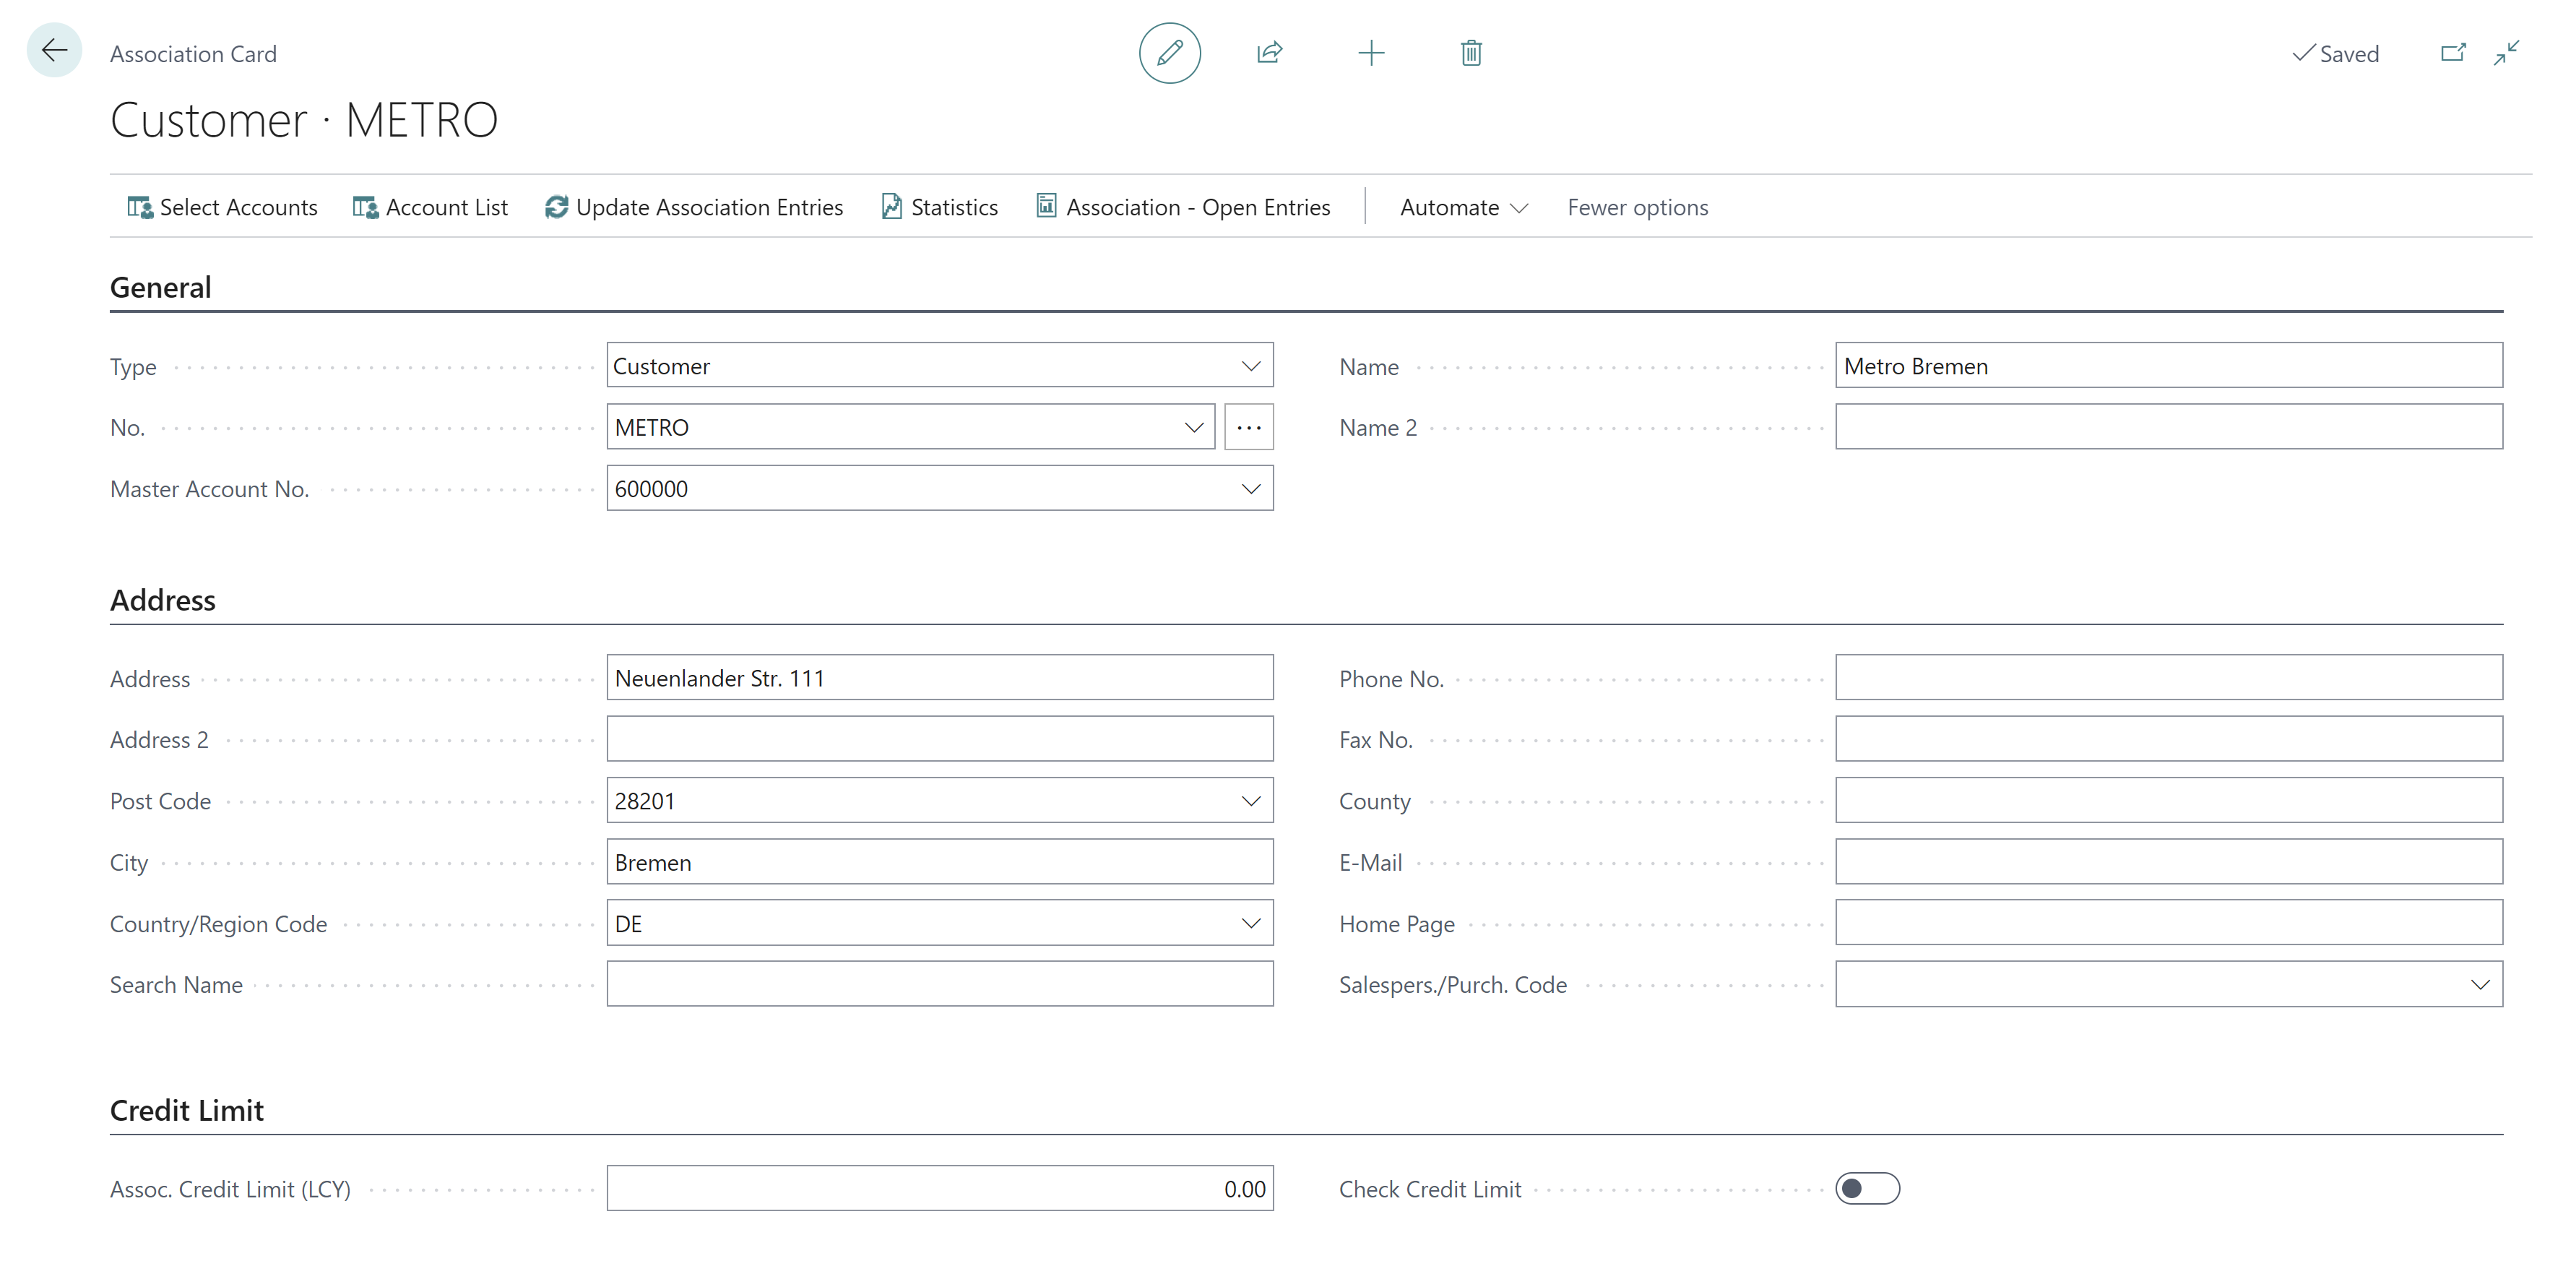
Task: Click the Saved status indicator
Action: tap(2335, 54)
